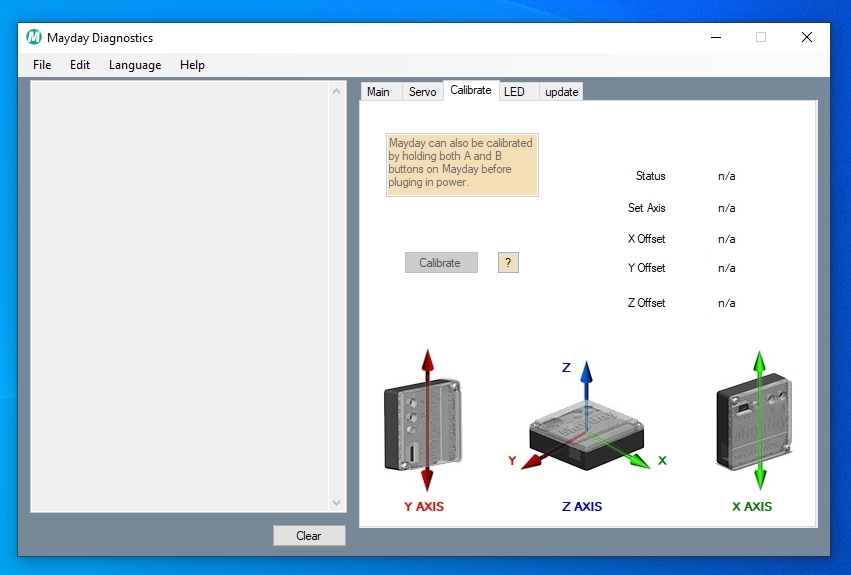Click the Status n/a value
Viewport: 851px width, 575px height.
click(727, 176)
